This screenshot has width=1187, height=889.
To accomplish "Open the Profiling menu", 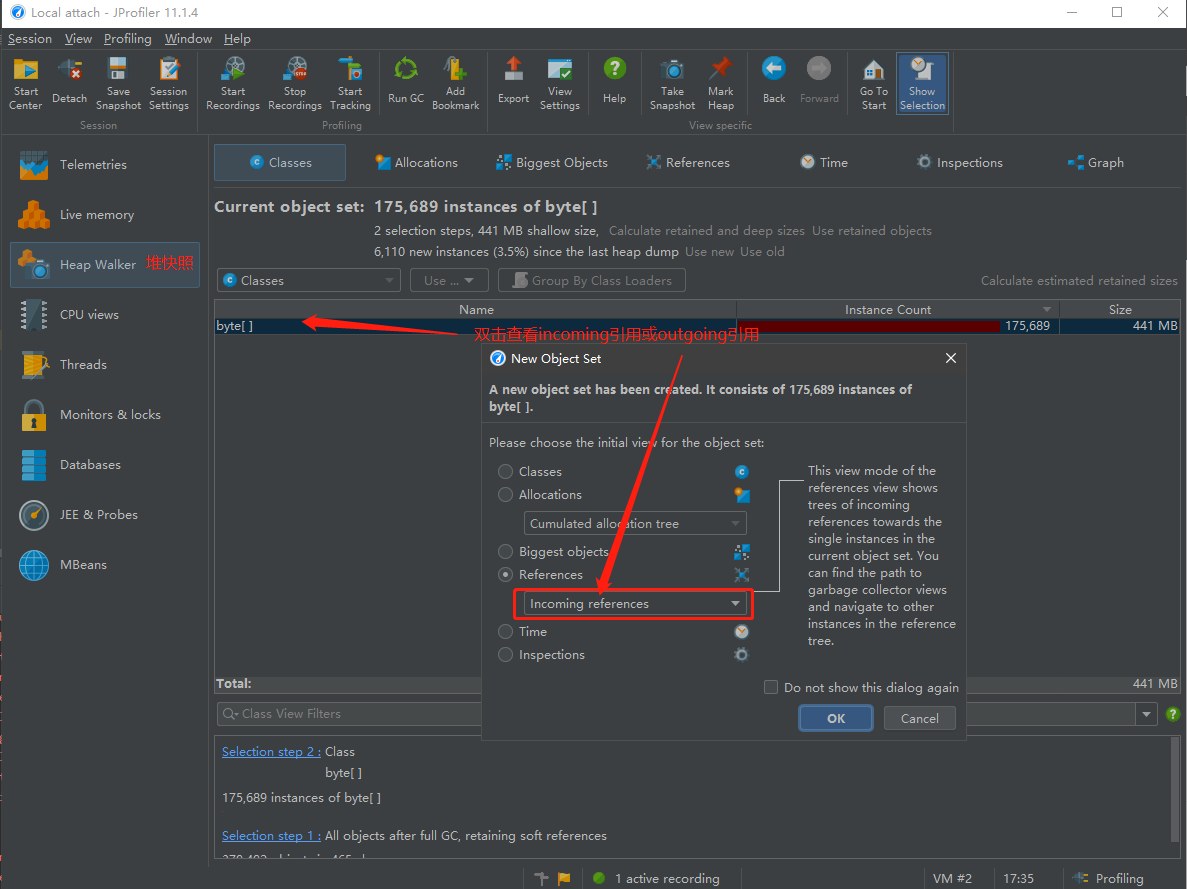I will click(x=127, y=39).
